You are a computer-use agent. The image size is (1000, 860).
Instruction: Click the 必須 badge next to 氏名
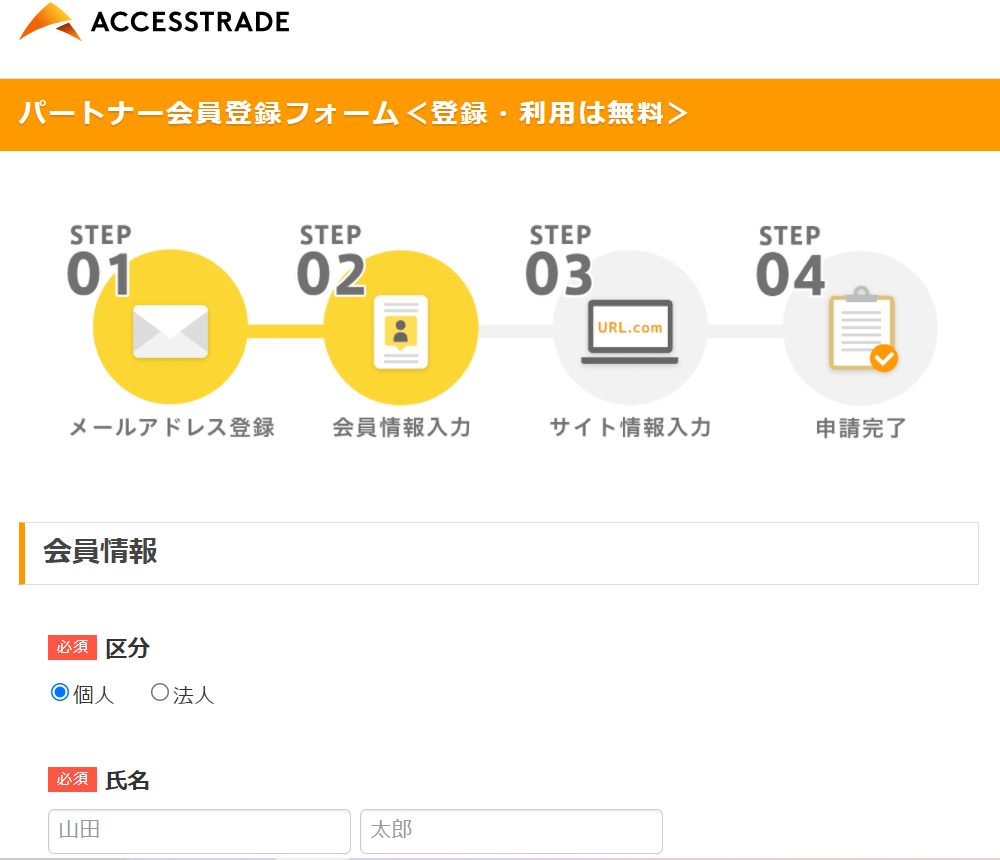pos(72,780)
